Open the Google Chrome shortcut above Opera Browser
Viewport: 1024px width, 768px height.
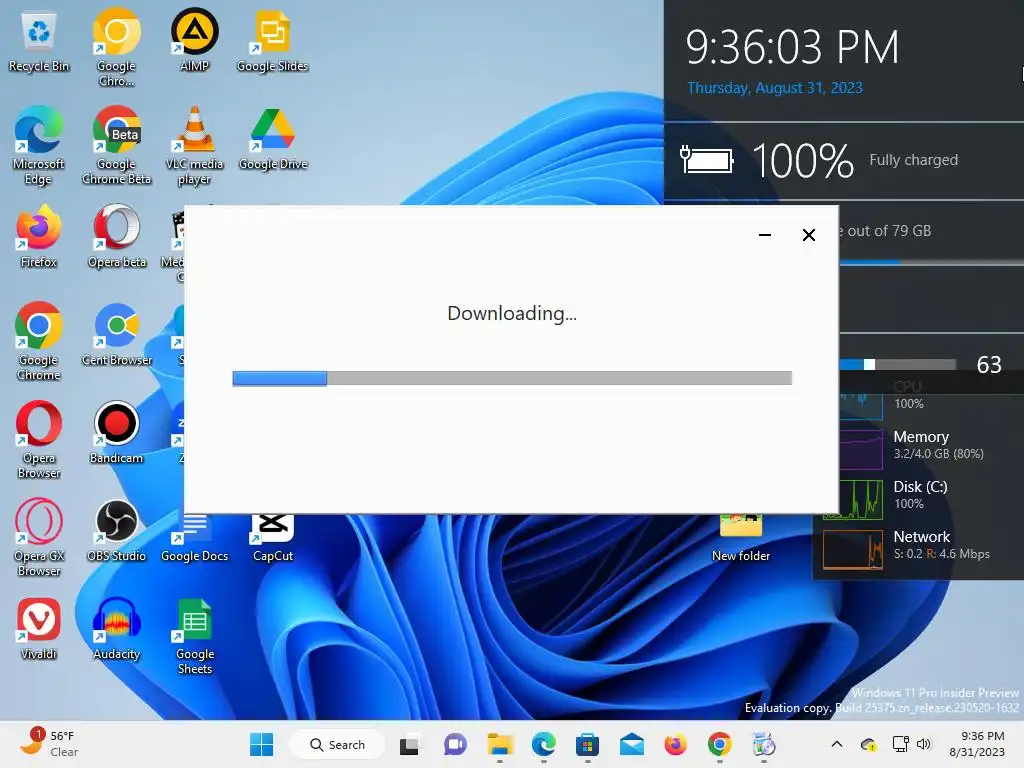click(x=39, y=342)
